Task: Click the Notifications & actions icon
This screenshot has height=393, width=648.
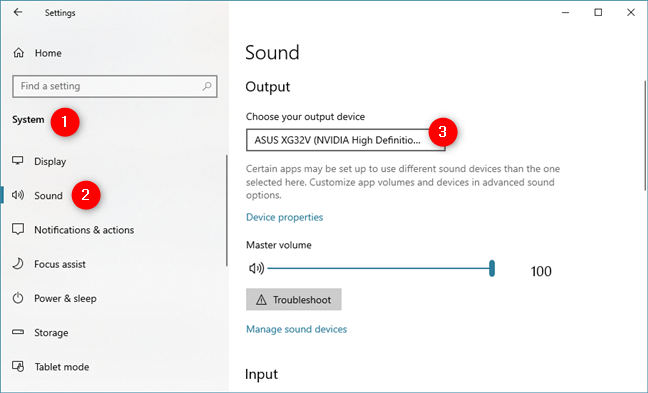Action: click(x=18, y=229)
